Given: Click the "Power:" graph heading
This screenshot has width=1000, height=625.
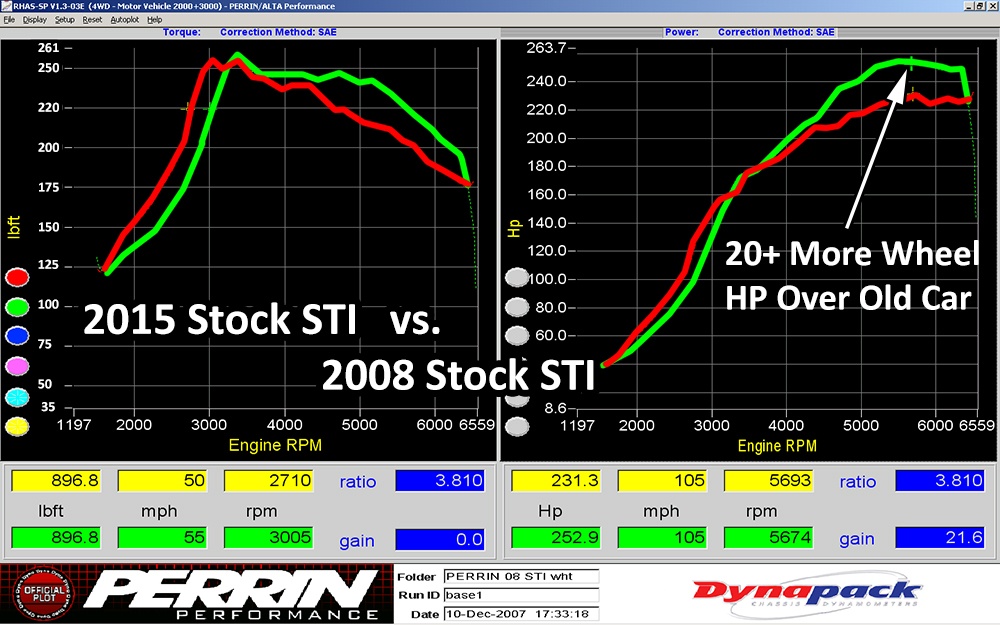Looking at the screenshot, I should (x=681, y=32).
